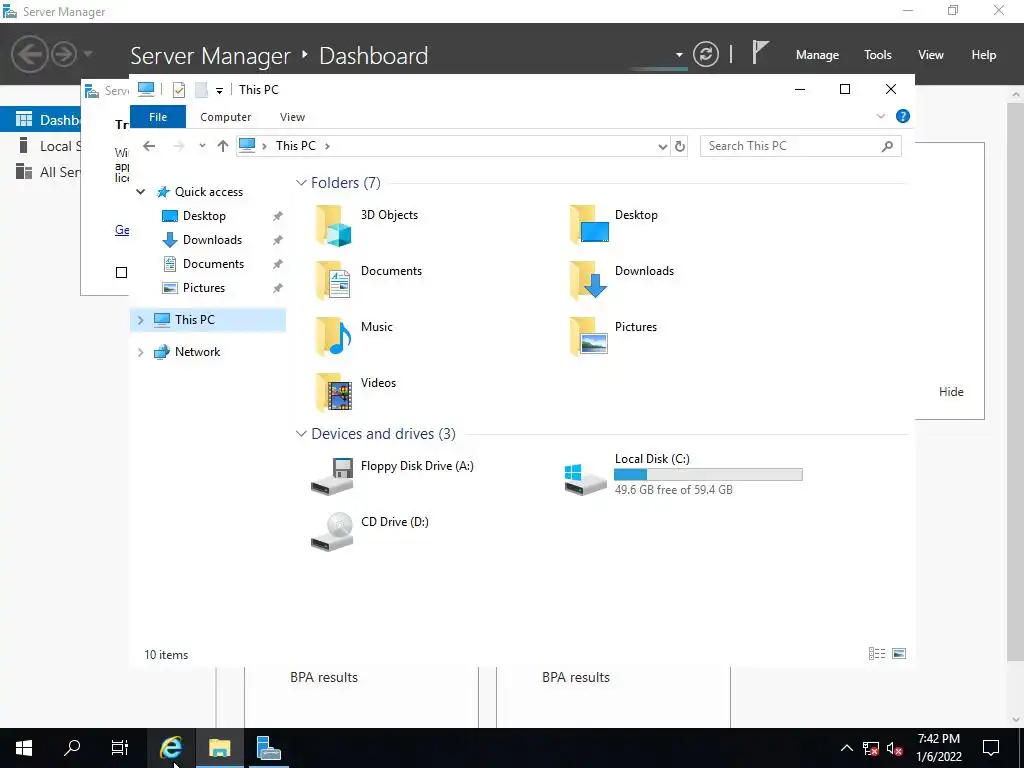The image size is (1024, 768).
Task: Open Server Manager Help menu
Action: [x=984, y=55]
